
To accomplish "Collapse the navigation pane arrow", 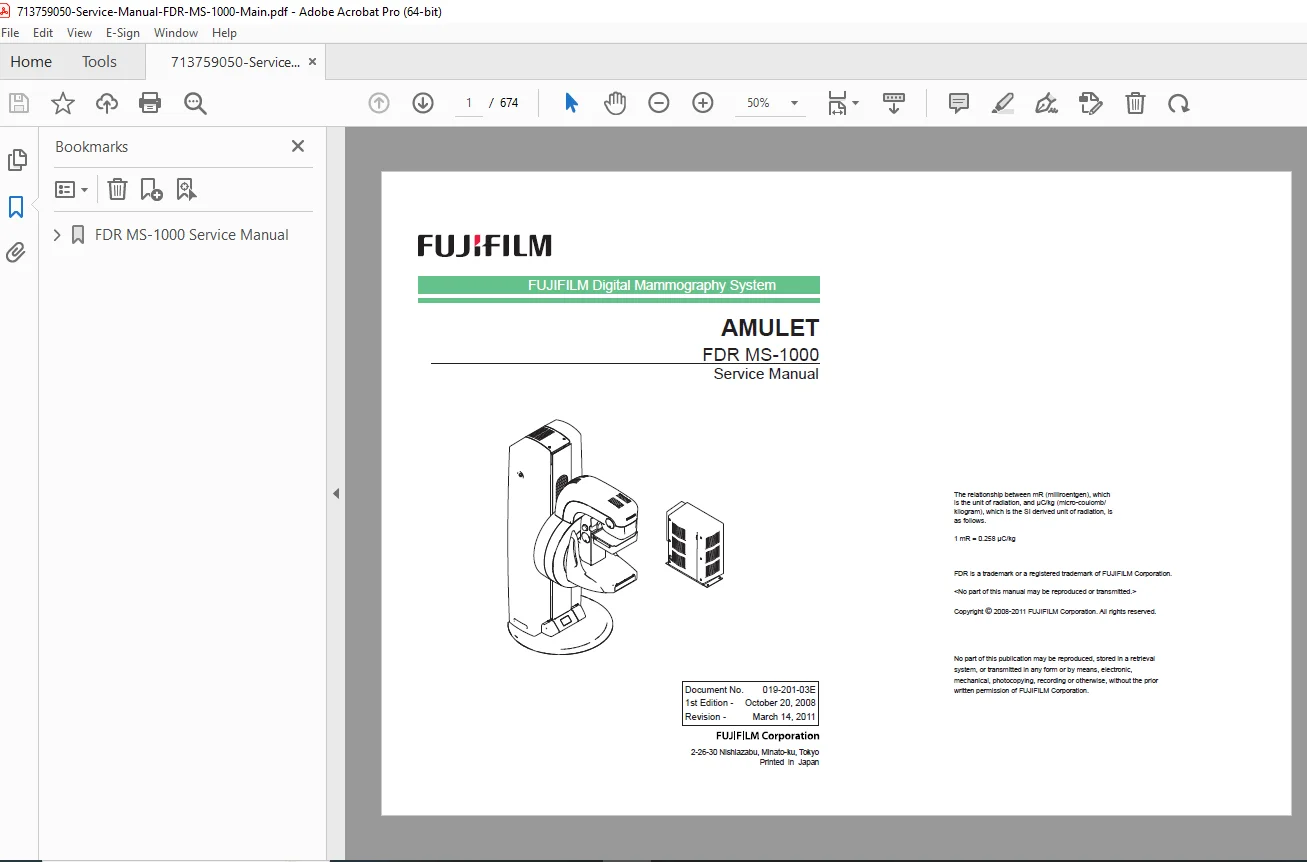I will [x=336, y=493].
